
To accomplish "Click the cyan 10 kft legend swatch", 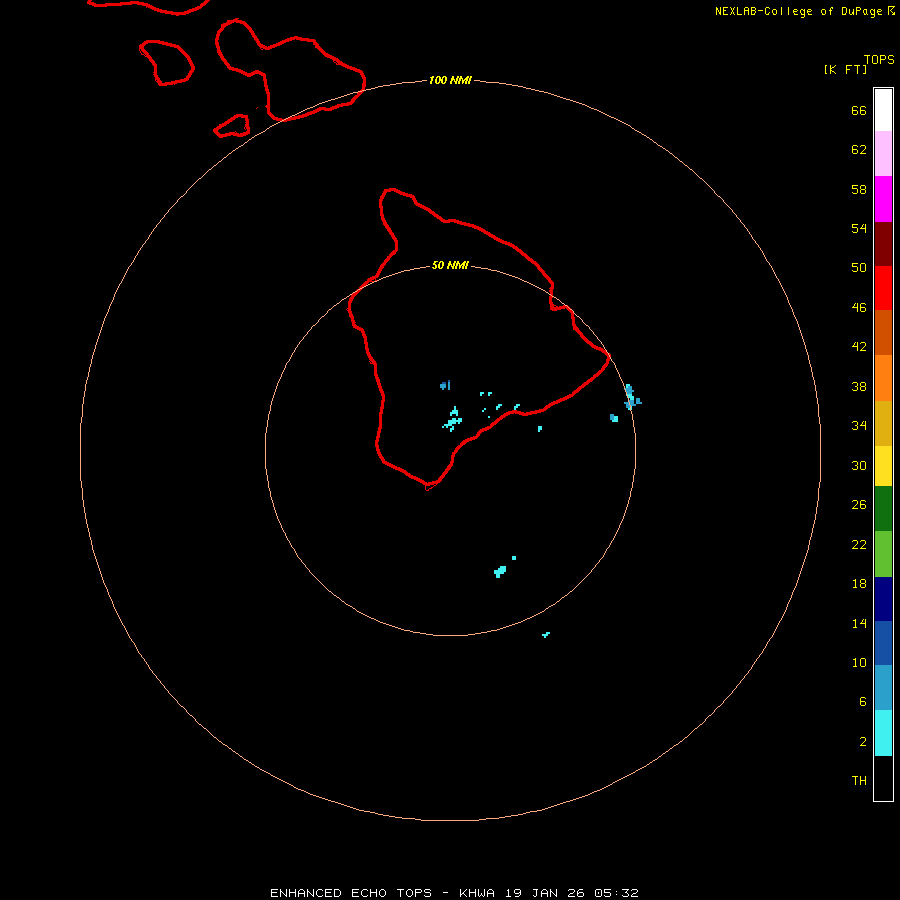I will pyautogui.click(x=883, y=733).
